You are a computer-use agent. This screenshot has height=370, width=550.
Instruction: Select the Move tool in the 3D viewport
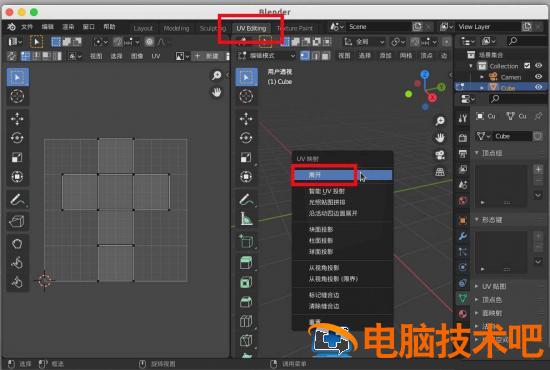pos(246,119)
